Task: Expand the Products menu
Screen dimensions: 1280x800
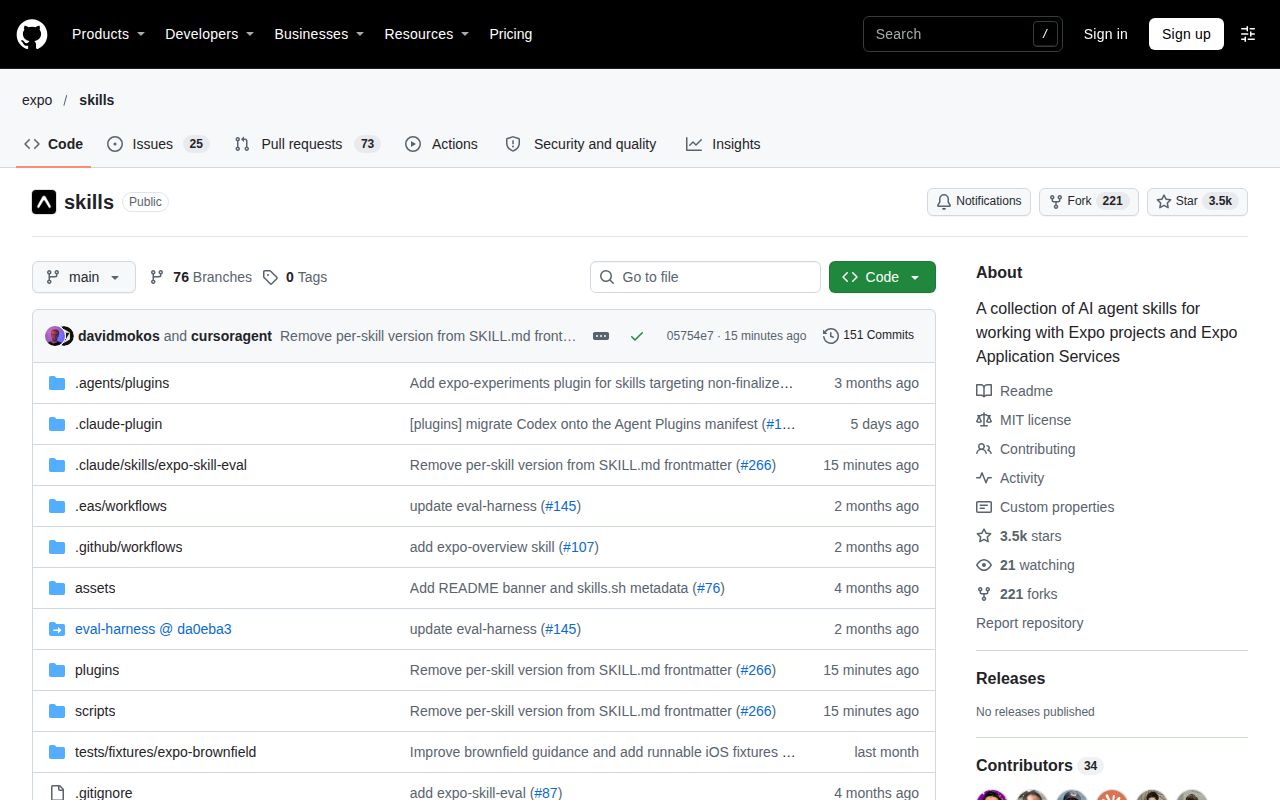Action: click(108, 34)
